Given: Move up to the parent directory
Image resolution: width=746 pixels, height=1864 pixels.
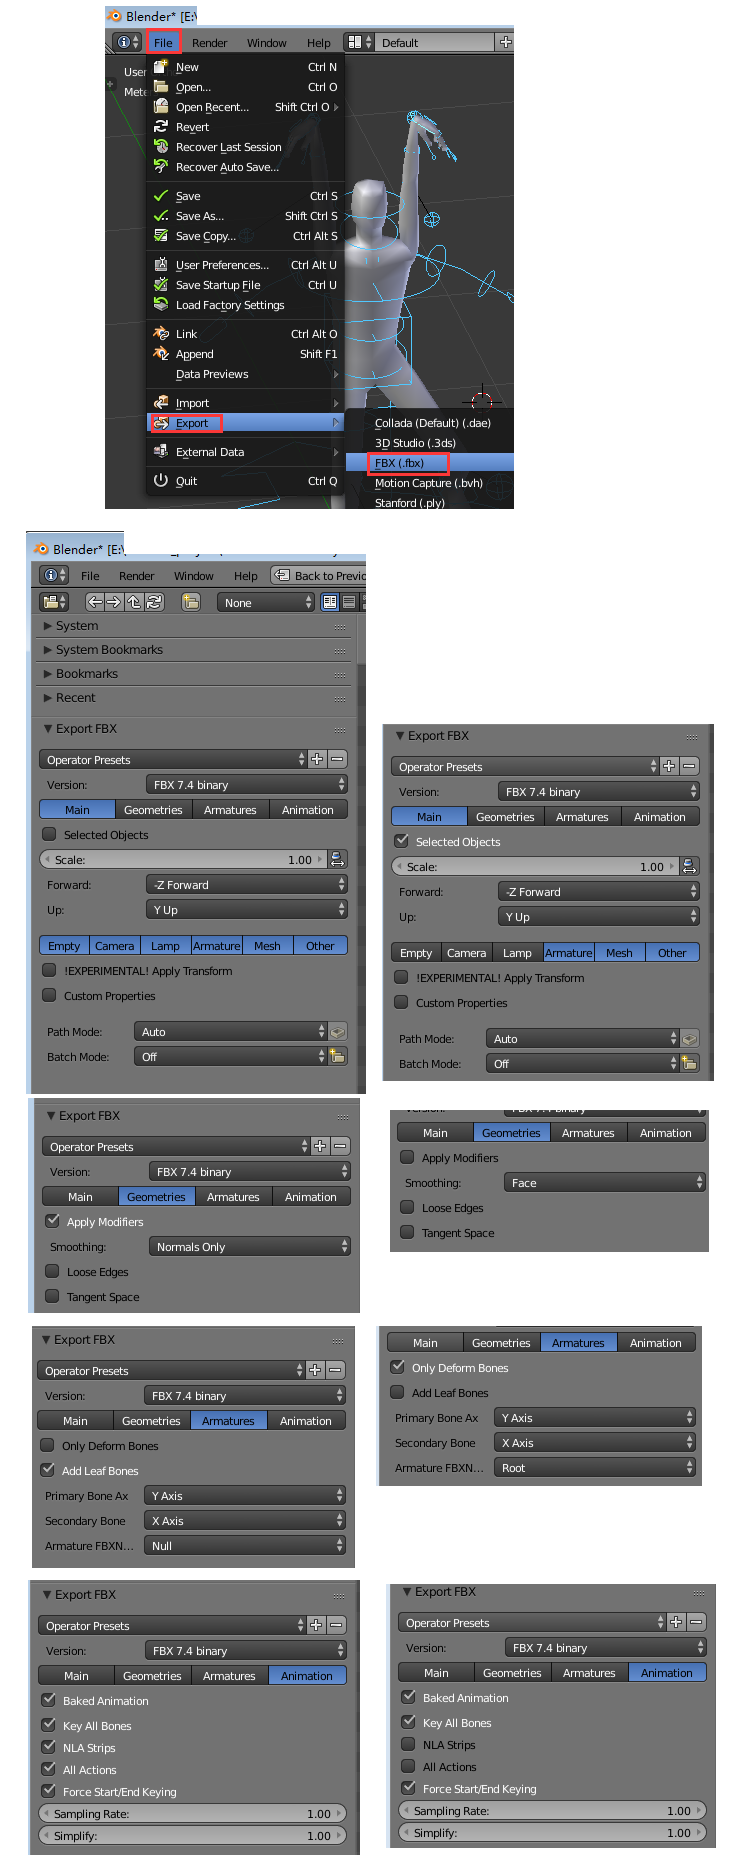Looking at the screenshot, I should coord(134,602).
